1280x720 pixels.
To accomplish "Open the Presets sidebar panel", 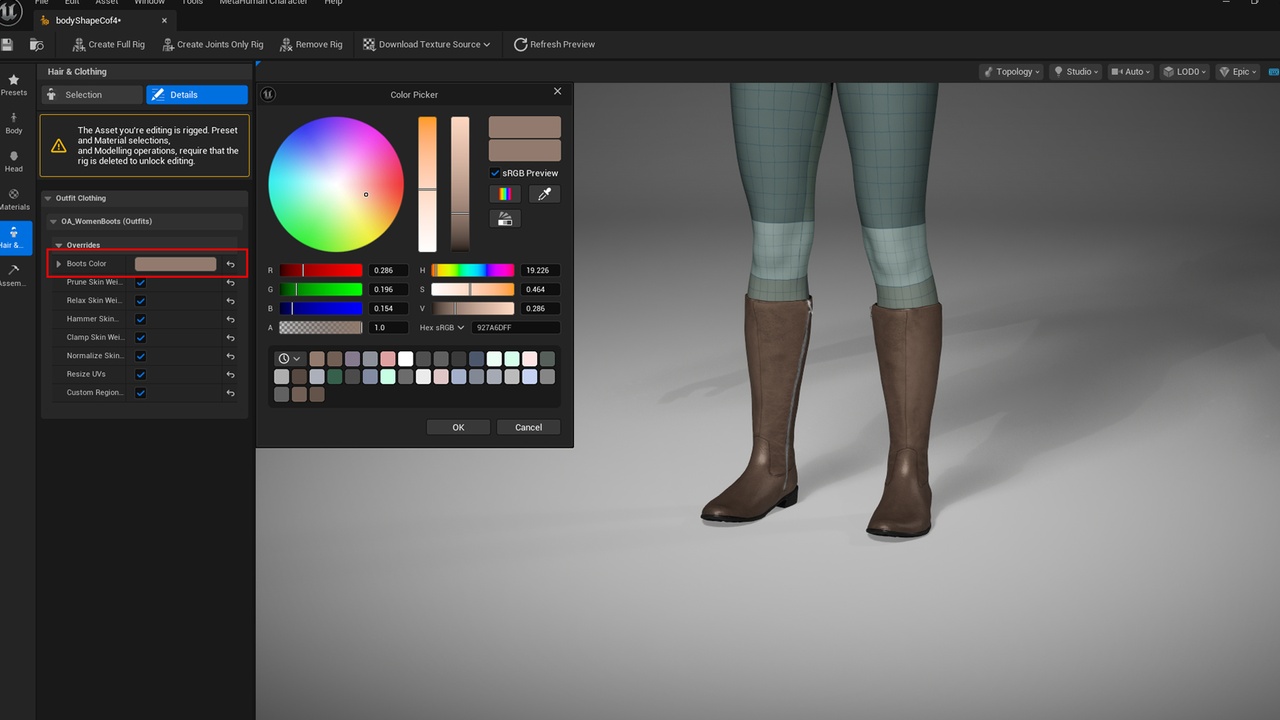I will pos(14,85).
